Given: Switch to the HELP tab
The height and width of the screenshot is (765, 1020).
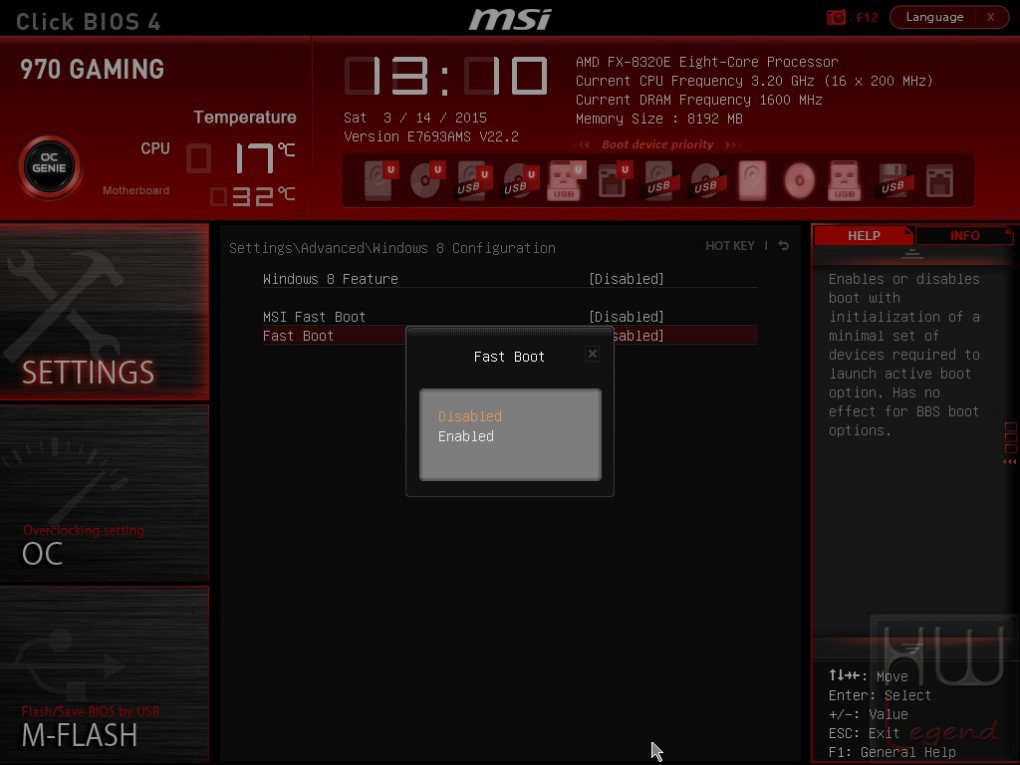Looking at the screenshot, I should pos(863,235).
